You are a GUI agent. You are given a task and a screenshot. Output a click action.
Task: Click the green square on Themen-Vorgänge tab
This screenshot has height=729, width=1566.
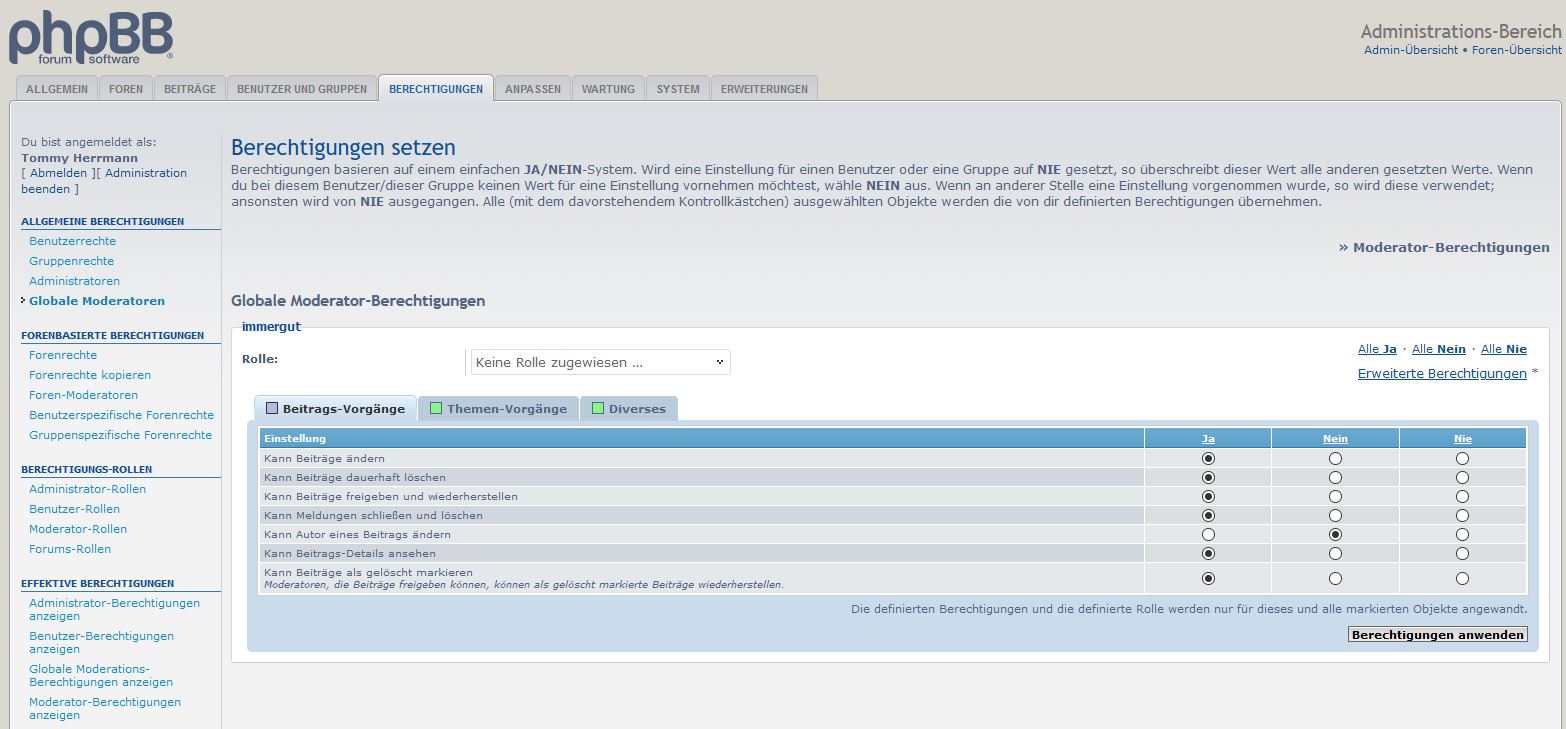436,408
